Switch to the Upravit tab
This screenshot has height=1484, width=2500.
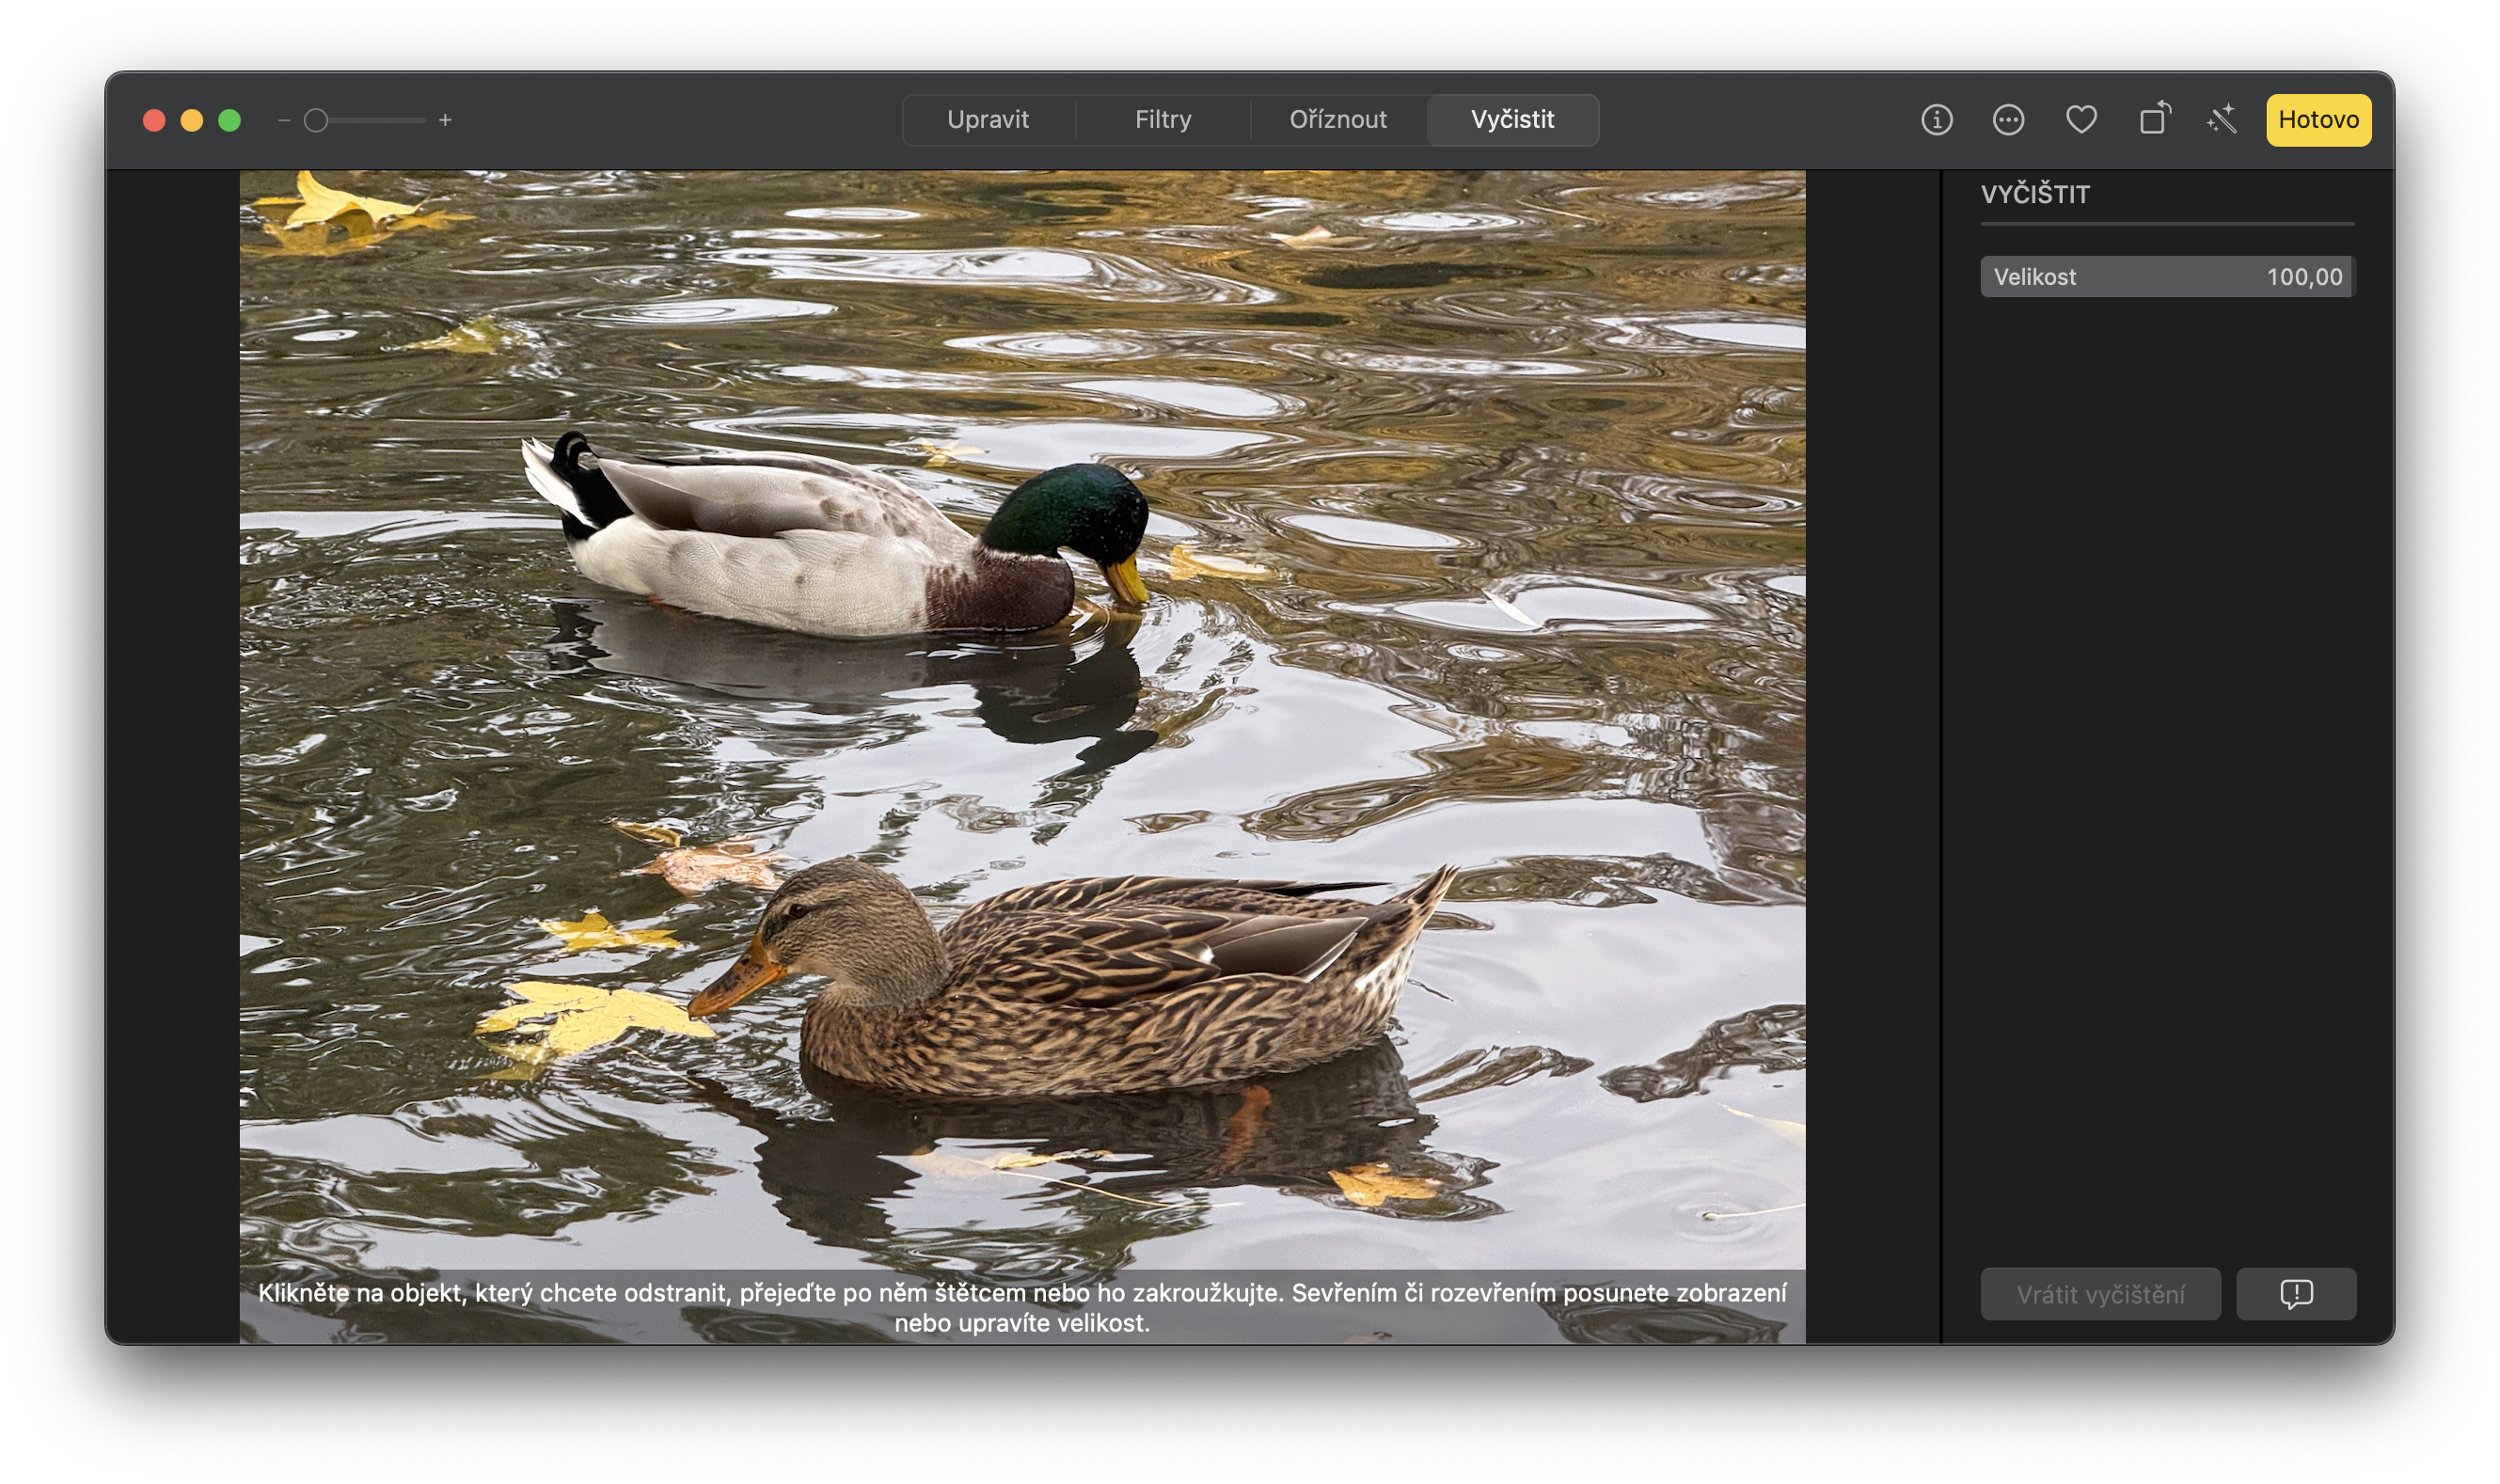pyautogui.click(x=989, y=119)
